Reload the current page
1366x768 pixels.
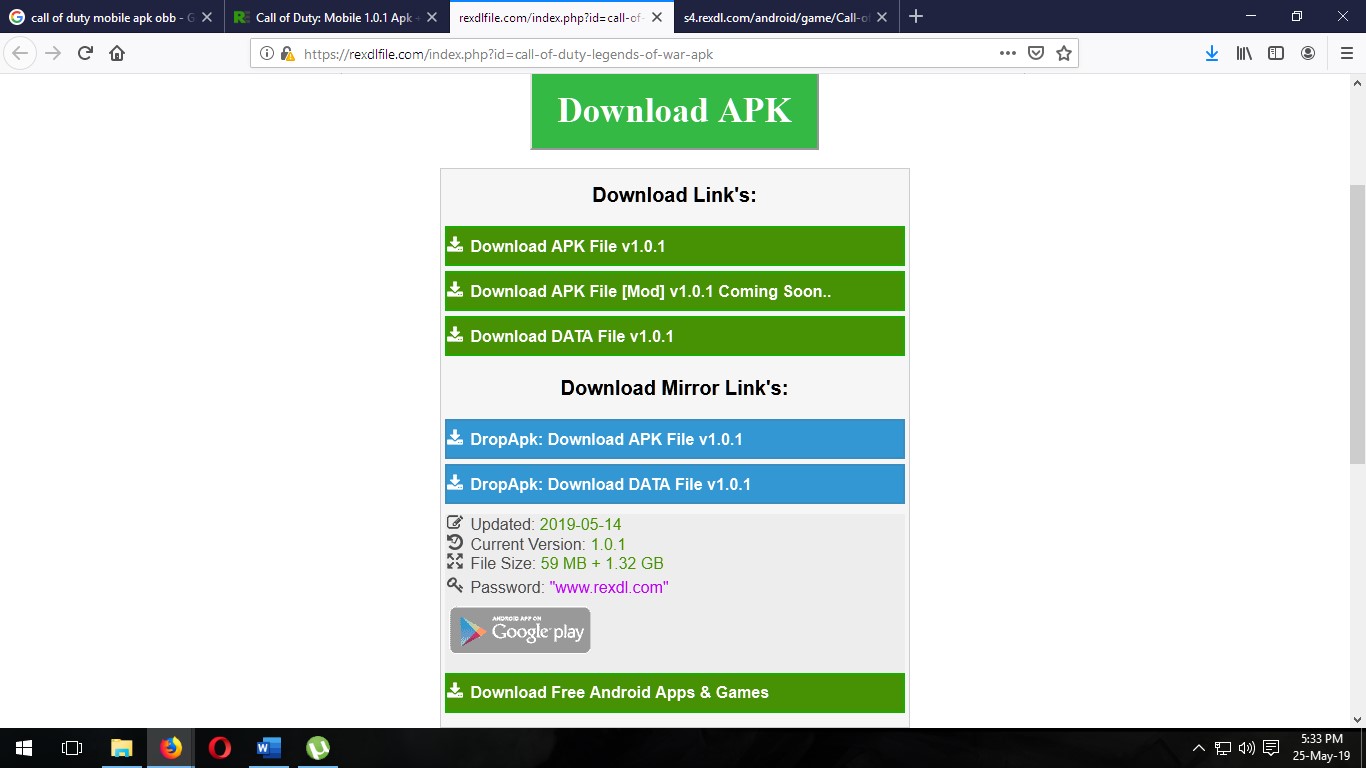84,53
